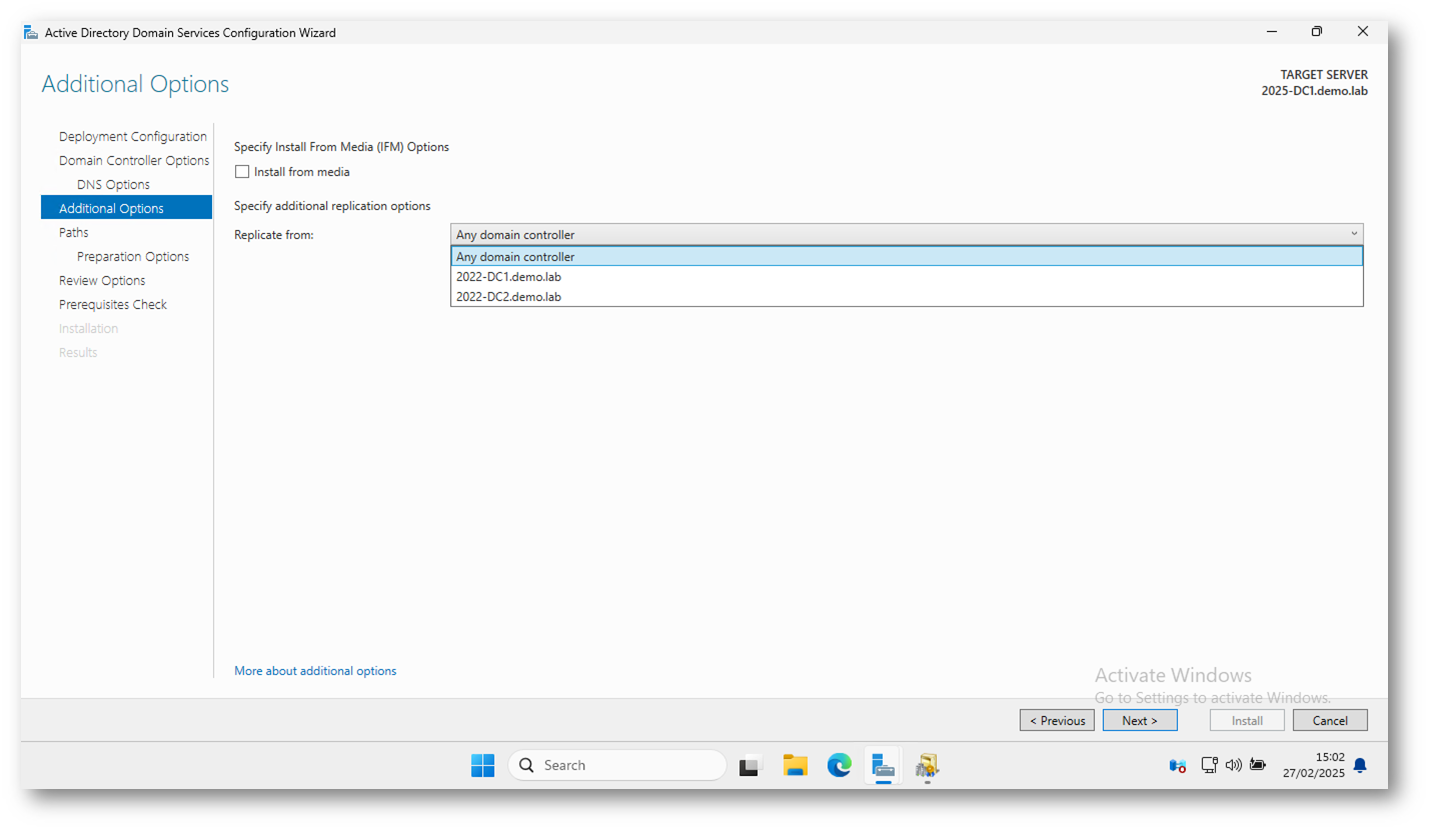Go to the Deployment Configuration step
This screenshot has width=1430, height=831.
tap(133, 137)
